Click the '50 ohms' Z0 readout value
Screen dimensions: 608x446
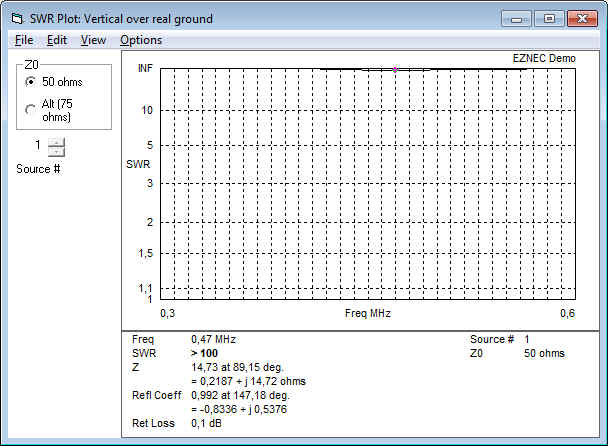click(x=544, y=353)
